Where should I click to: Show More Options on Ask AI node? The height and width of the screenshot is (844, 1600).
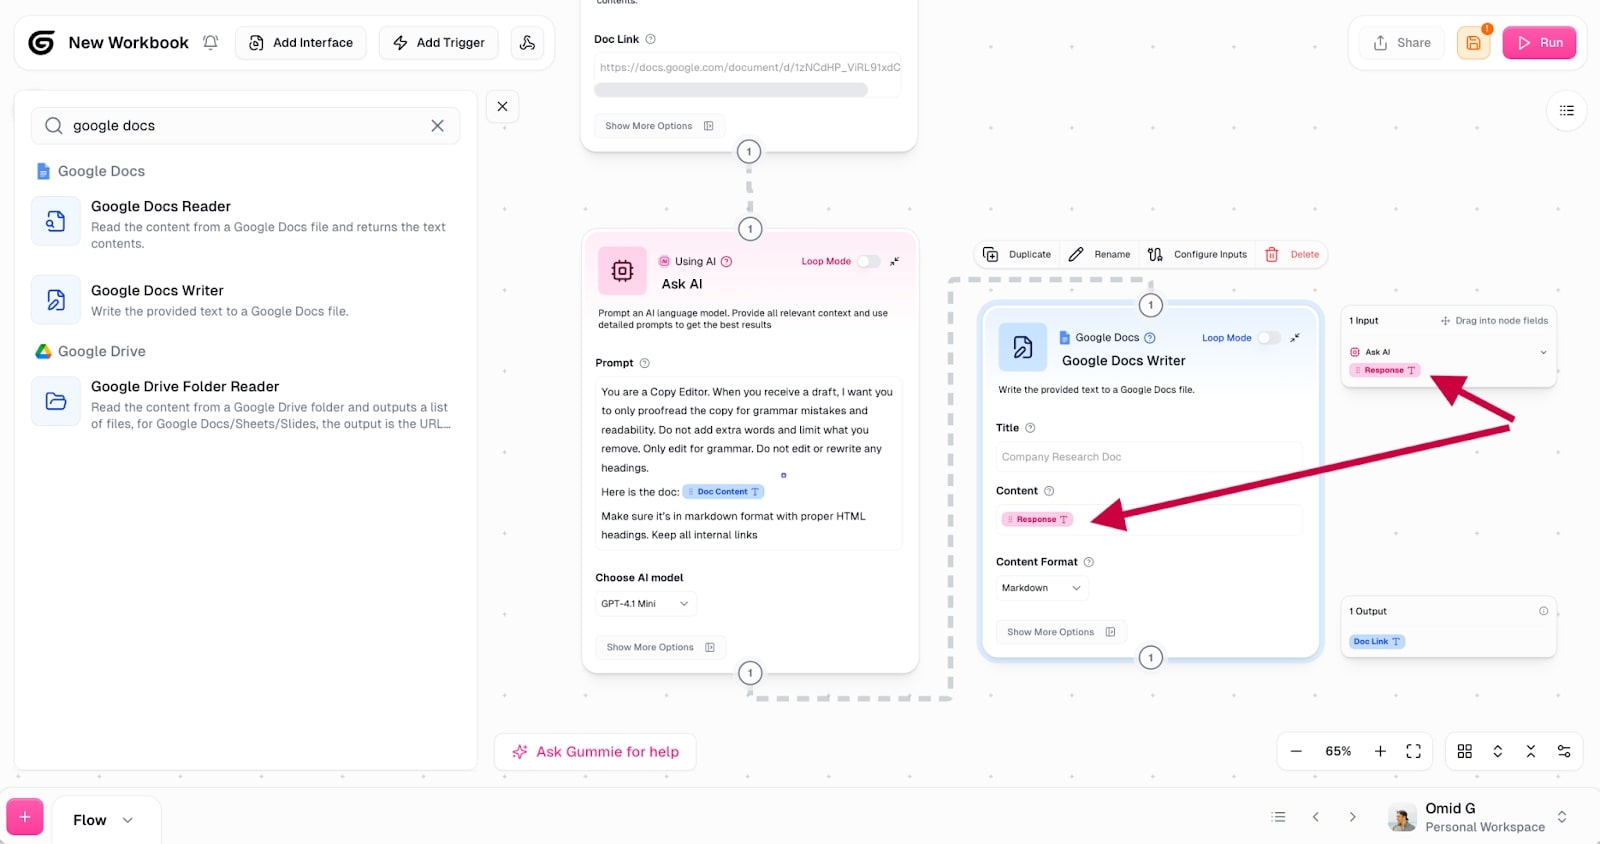(660, 647)
